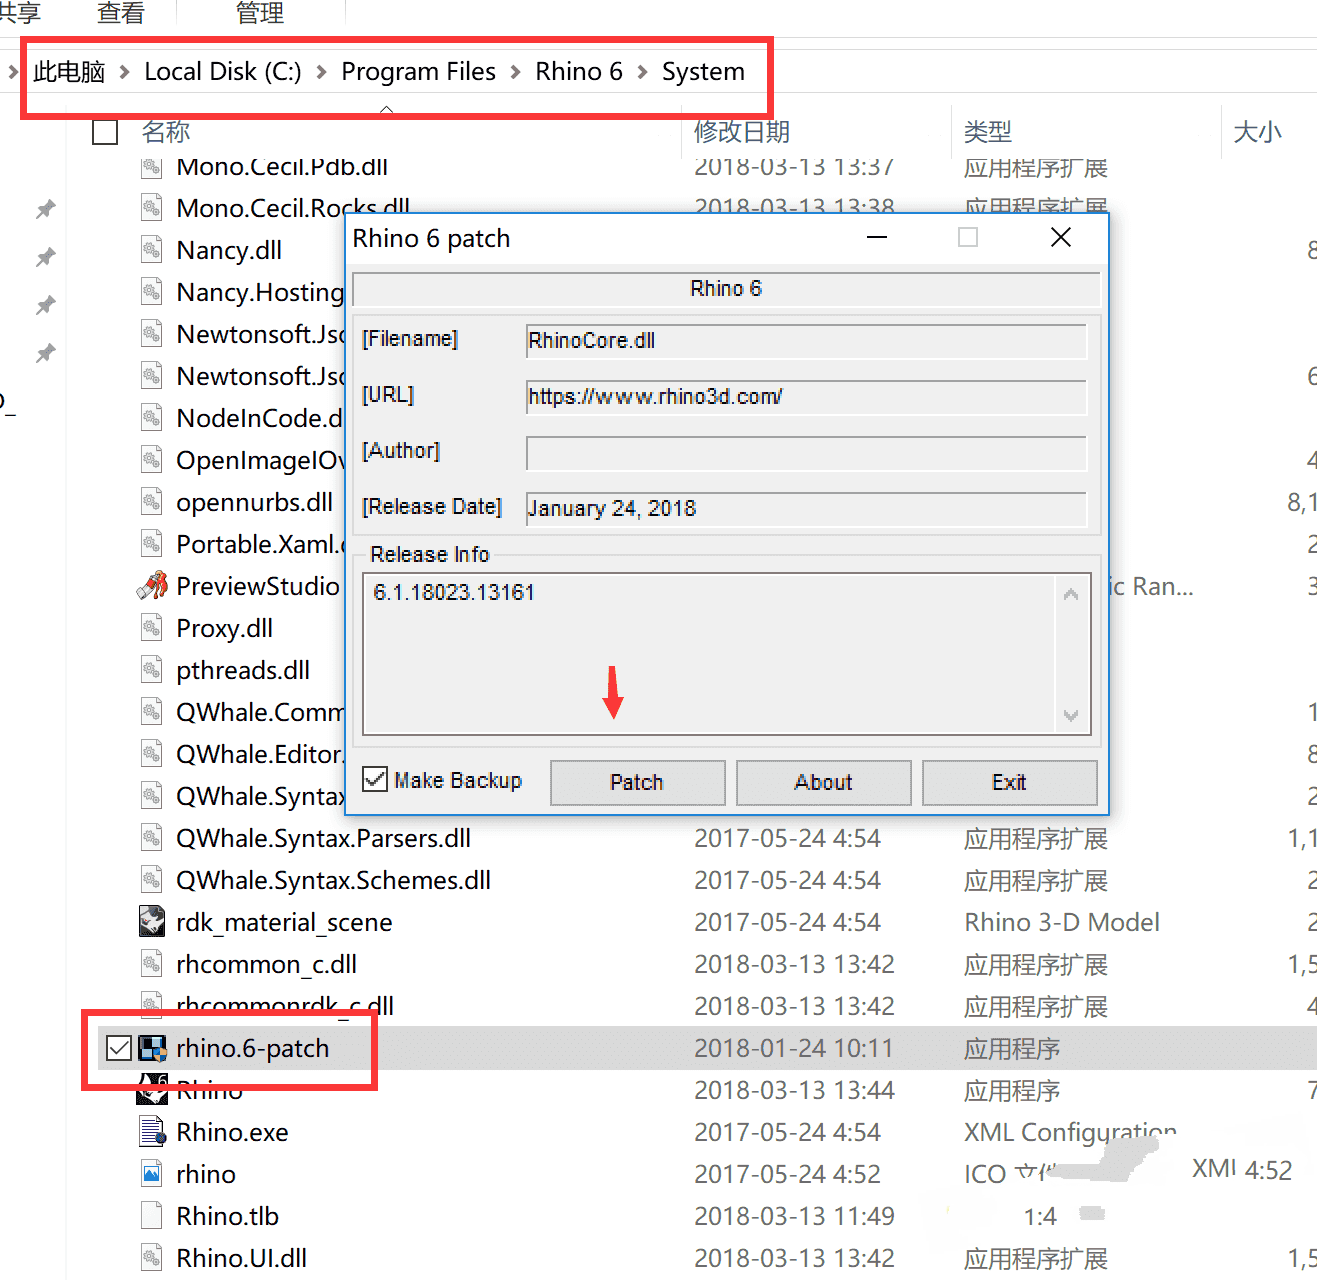Select the QWhale.Syntax.Schemes.dll file name

coord(333,880)
